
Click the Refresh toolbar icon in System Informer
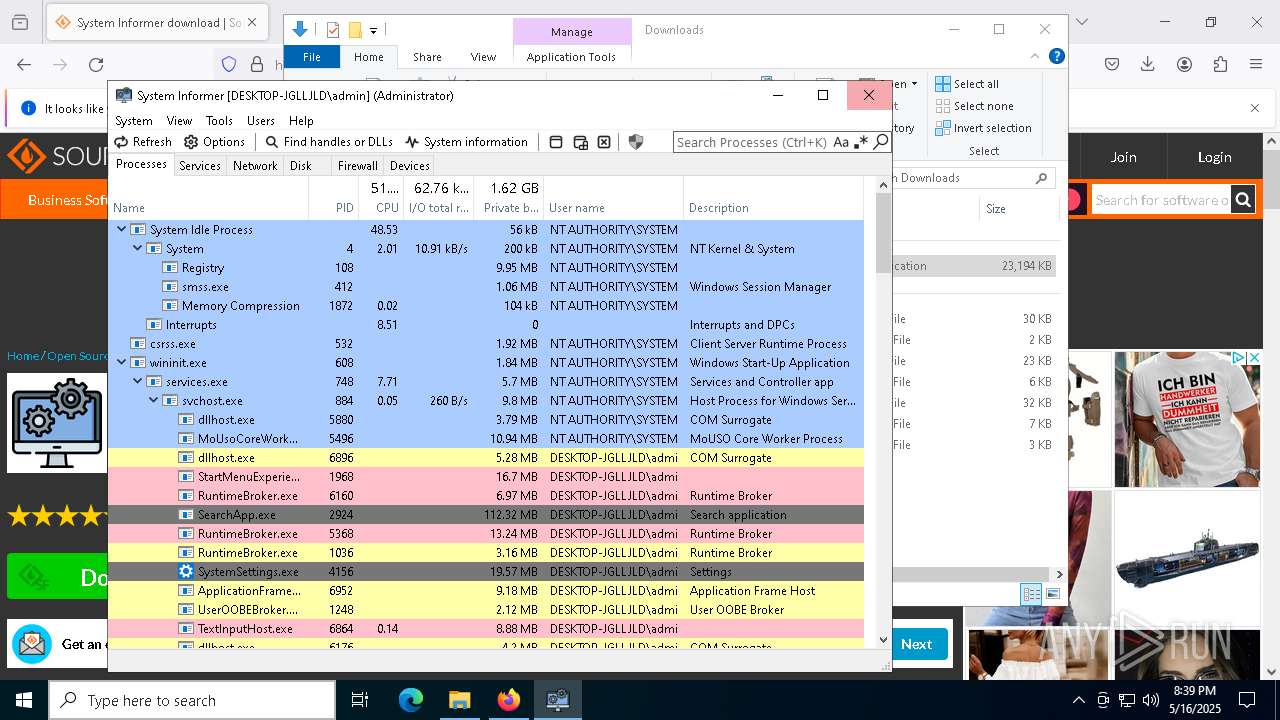pyautogui.click(x=121, y=142)
